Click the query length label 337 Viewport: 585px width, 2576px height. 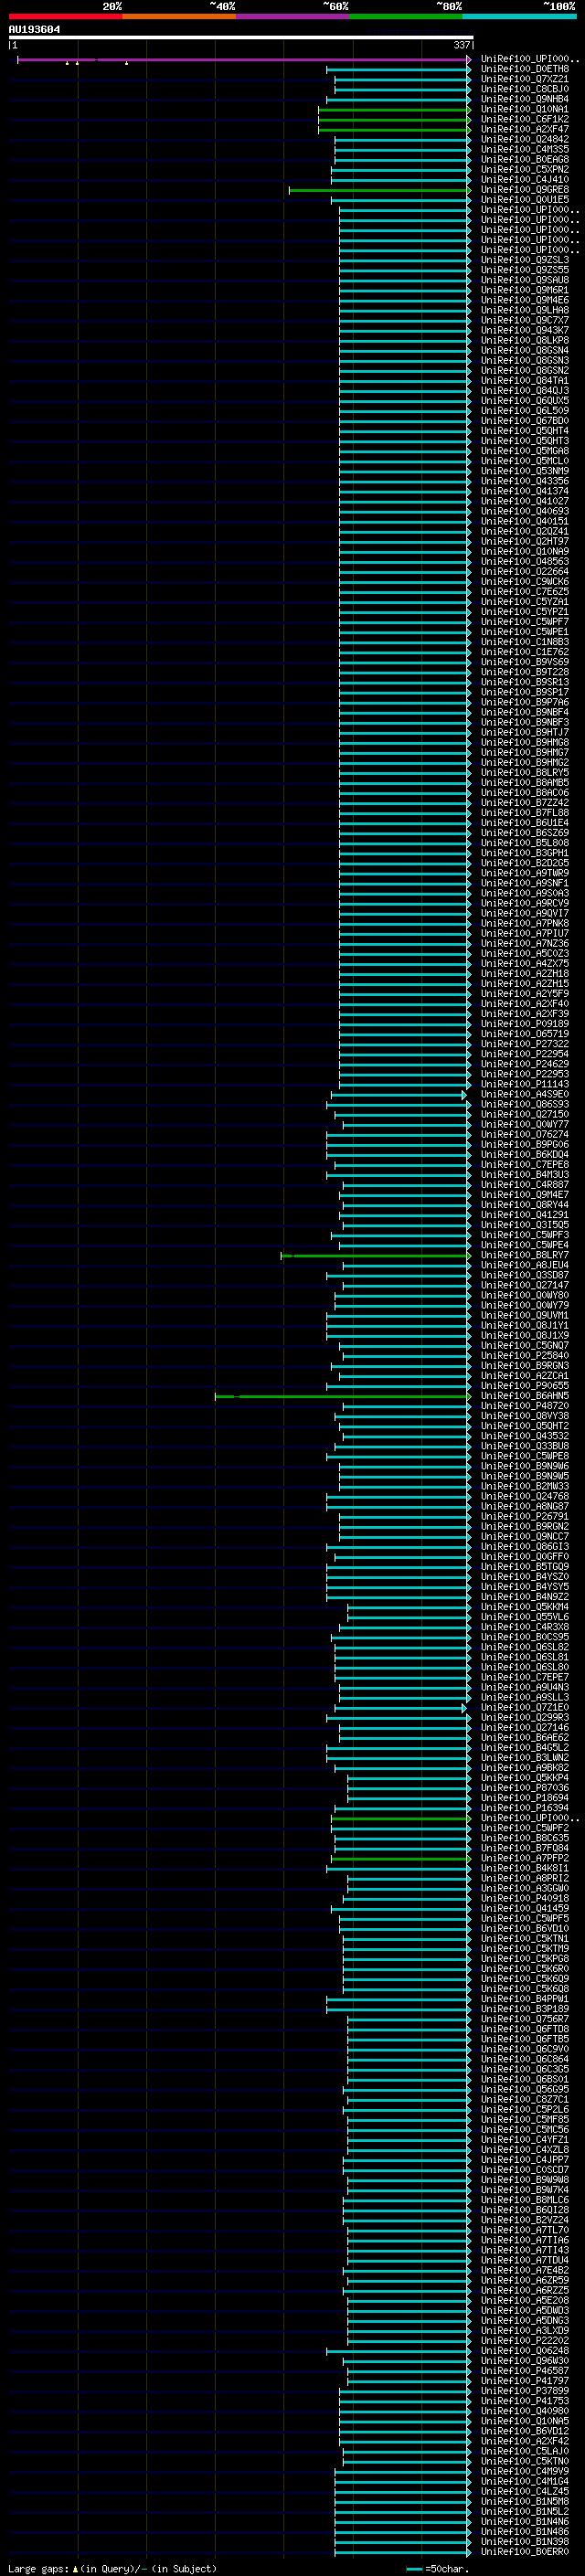point(461,45)
